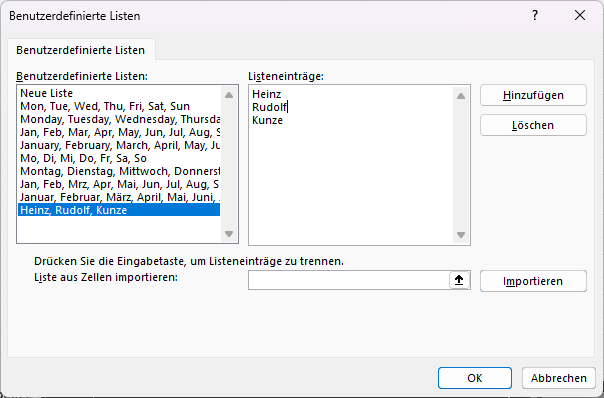Select the 'January, February, March' list
Viewport: 604px width, 398px height.
click(x=119, y=145)
